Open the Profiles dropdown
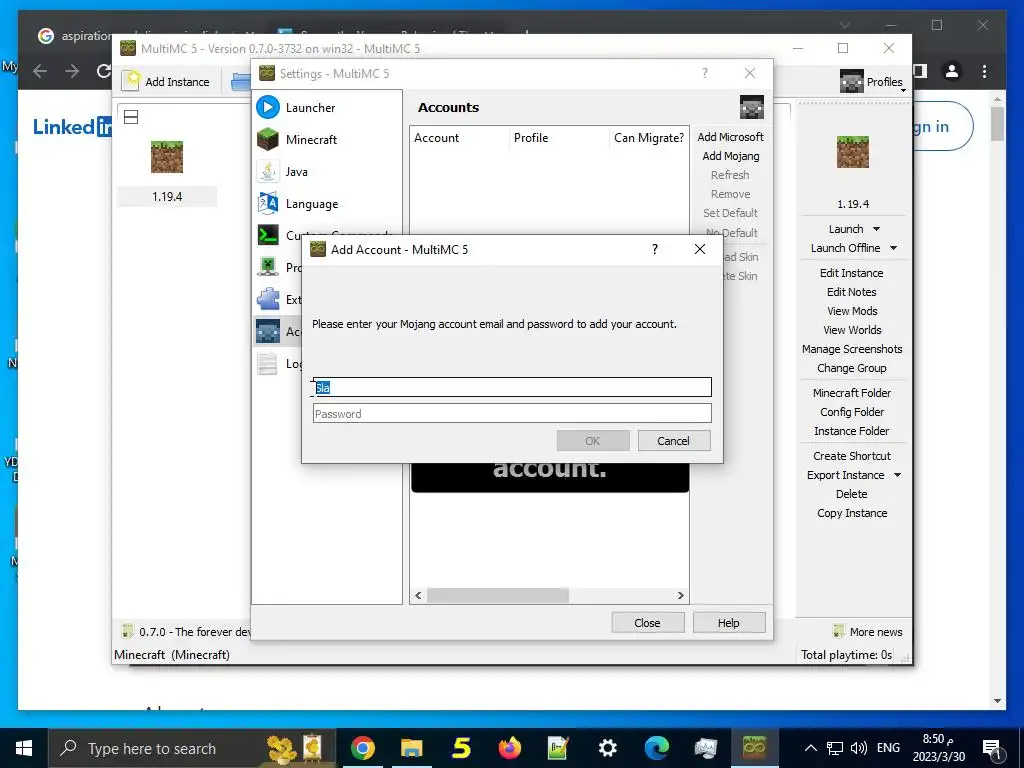Image resolution: width=1024 pixels, height=768 pixels. click(x=872, y=82)
